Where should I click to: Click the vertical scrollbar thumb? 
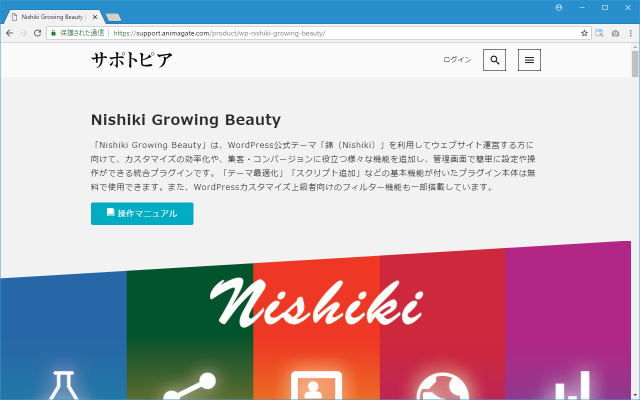[x=635, y=64]
